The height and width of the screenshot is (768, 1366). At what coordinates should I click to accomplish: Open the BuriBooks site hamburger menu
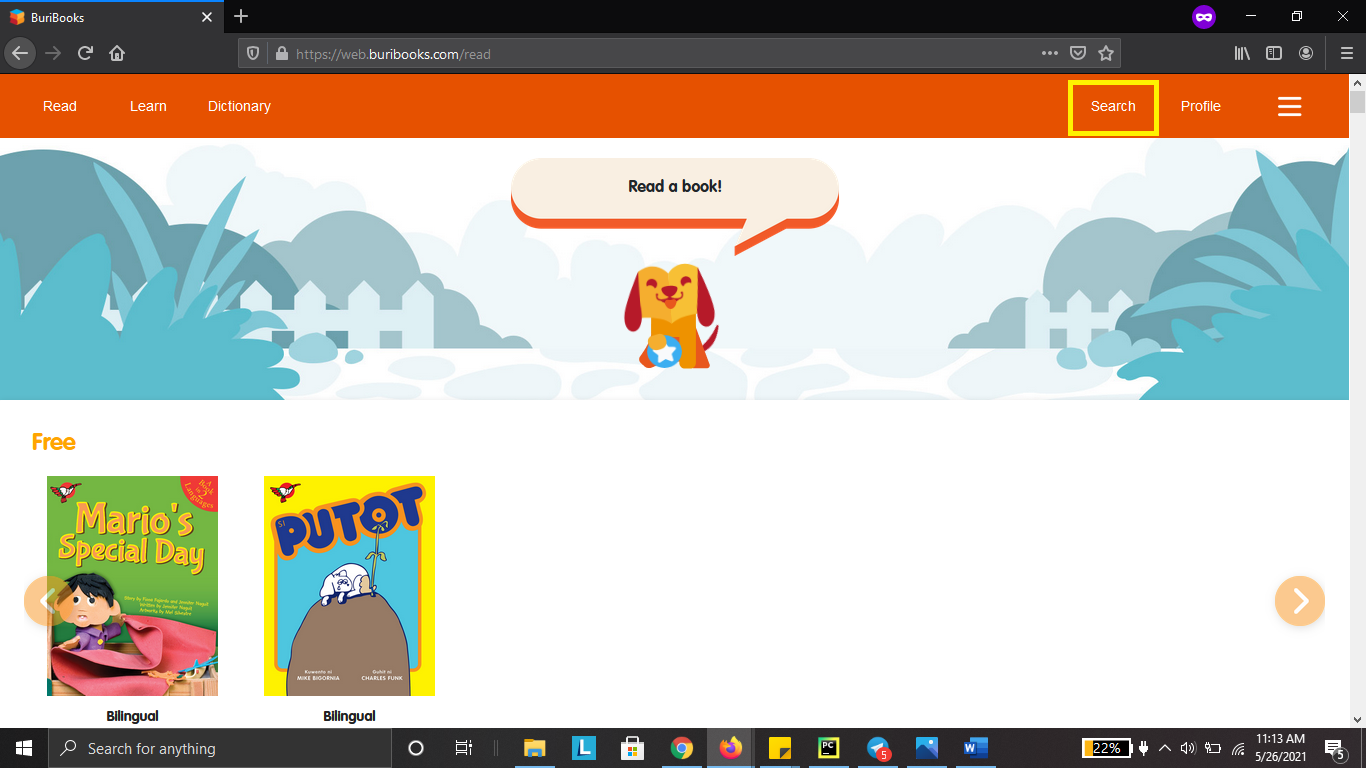click(x=1290, y=106)
